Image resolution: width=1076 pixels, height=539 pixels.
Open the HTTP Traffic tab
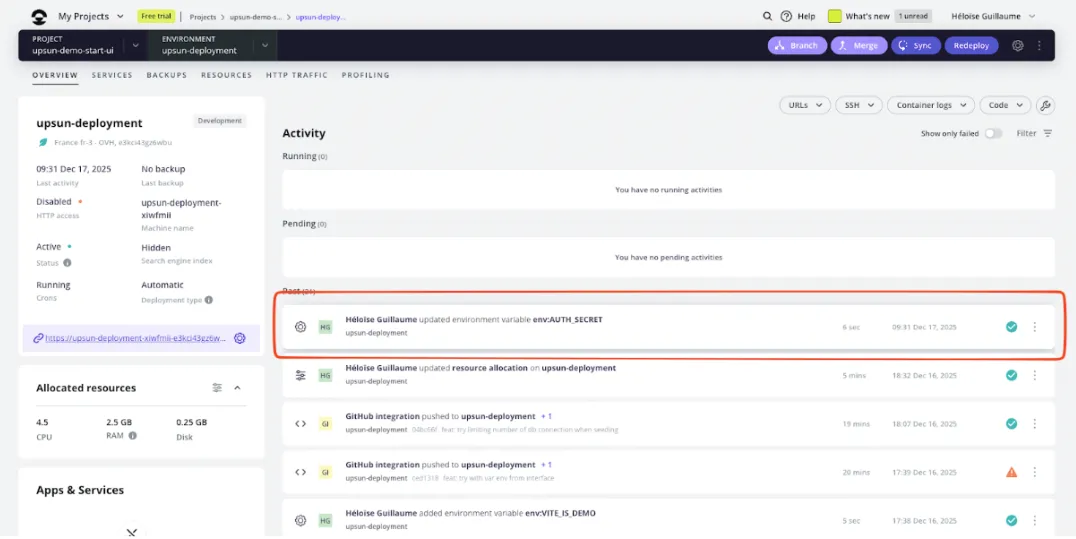coord(297,75)
